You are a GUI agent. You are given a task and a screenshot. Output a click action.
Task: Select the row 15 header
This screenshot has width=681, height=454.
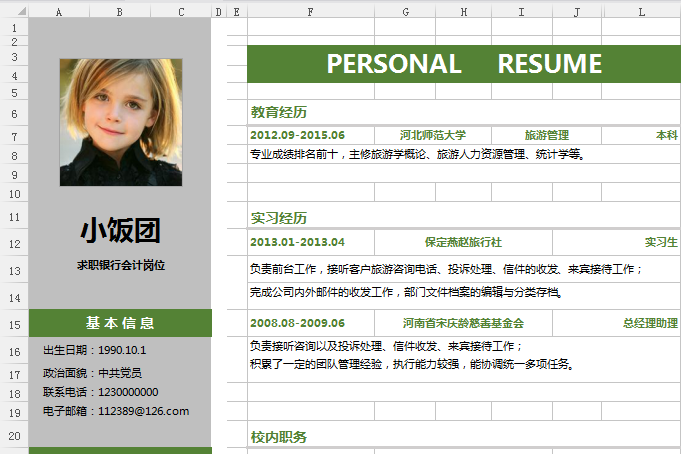point(14,324)
